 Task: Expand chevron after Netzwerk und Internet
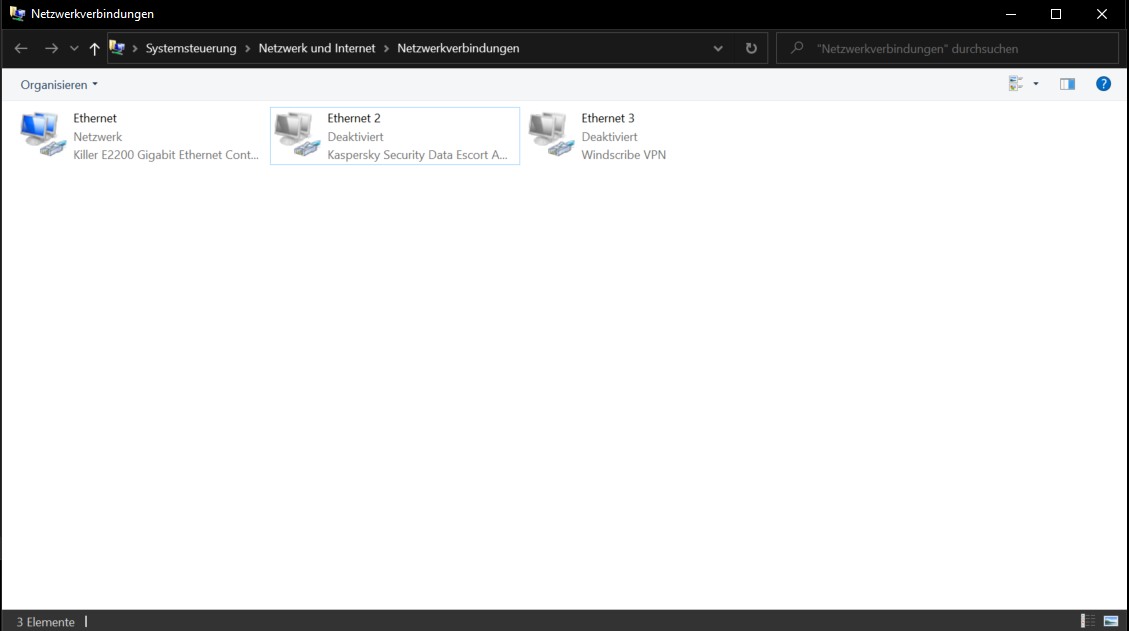coord(387,48)
